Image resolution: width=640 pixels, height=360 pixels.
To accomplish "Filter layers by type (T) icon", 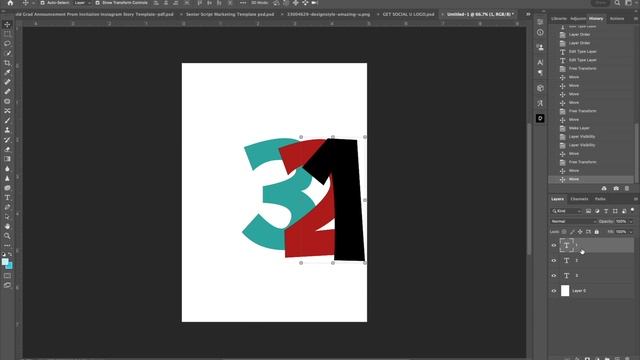I will tap(606, 211).
